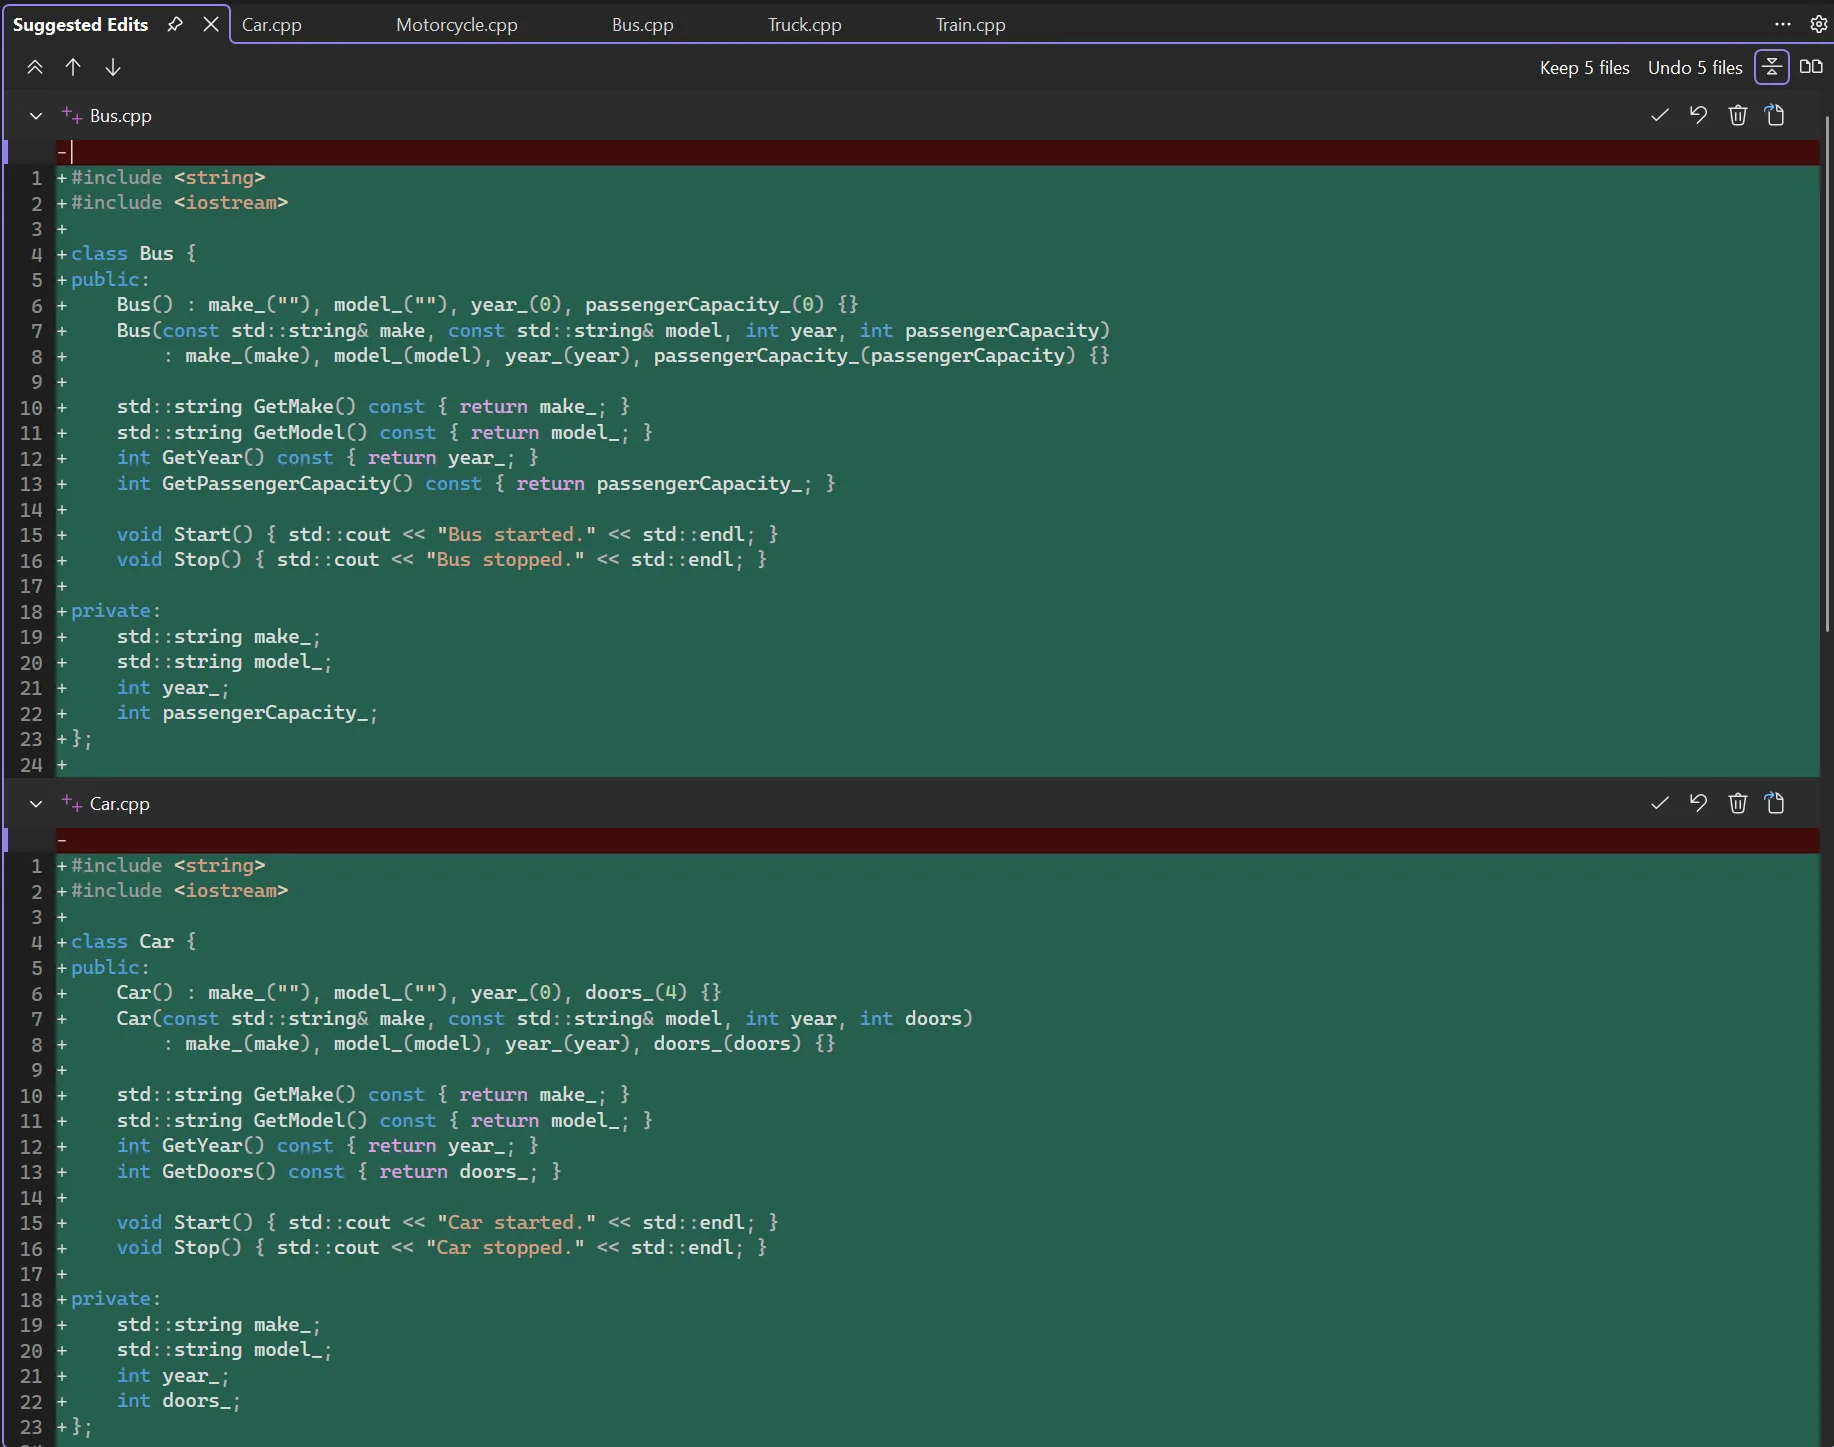1834x1447 pixels.
Task: Click '#include <iostream>' in Bus.cpp
Action: (x=179, y=203)
